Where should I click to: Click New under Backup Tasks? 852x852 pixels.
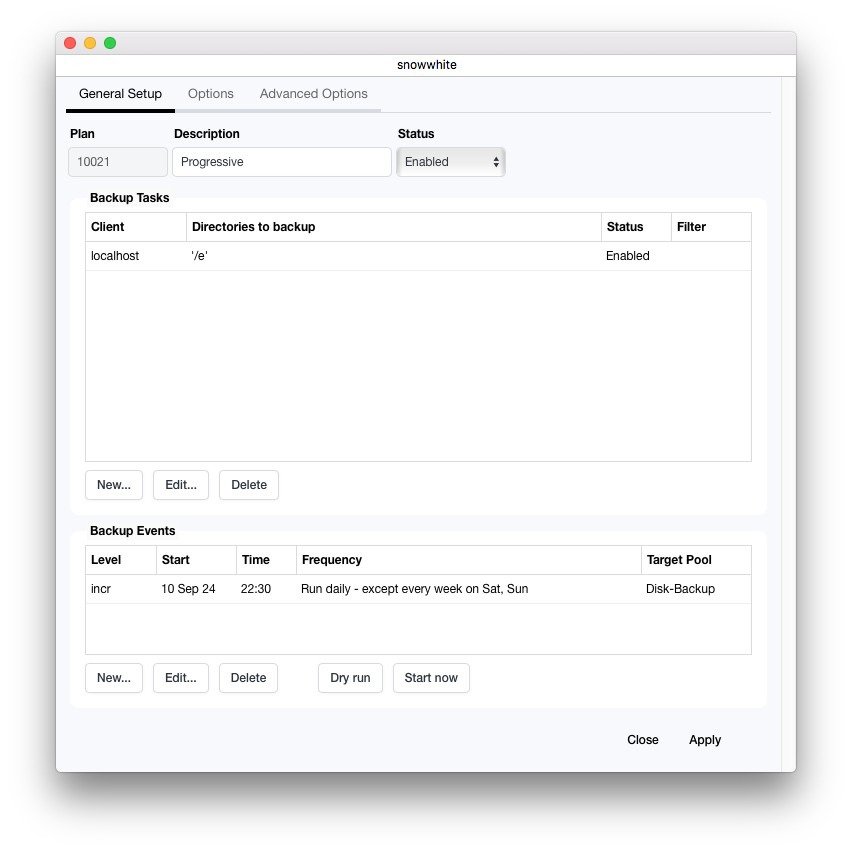[114, 485]
